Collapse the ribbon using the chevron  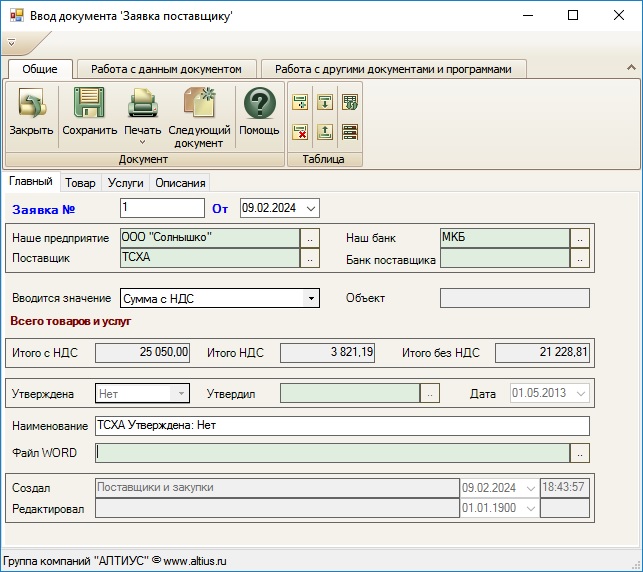point(631,68)
